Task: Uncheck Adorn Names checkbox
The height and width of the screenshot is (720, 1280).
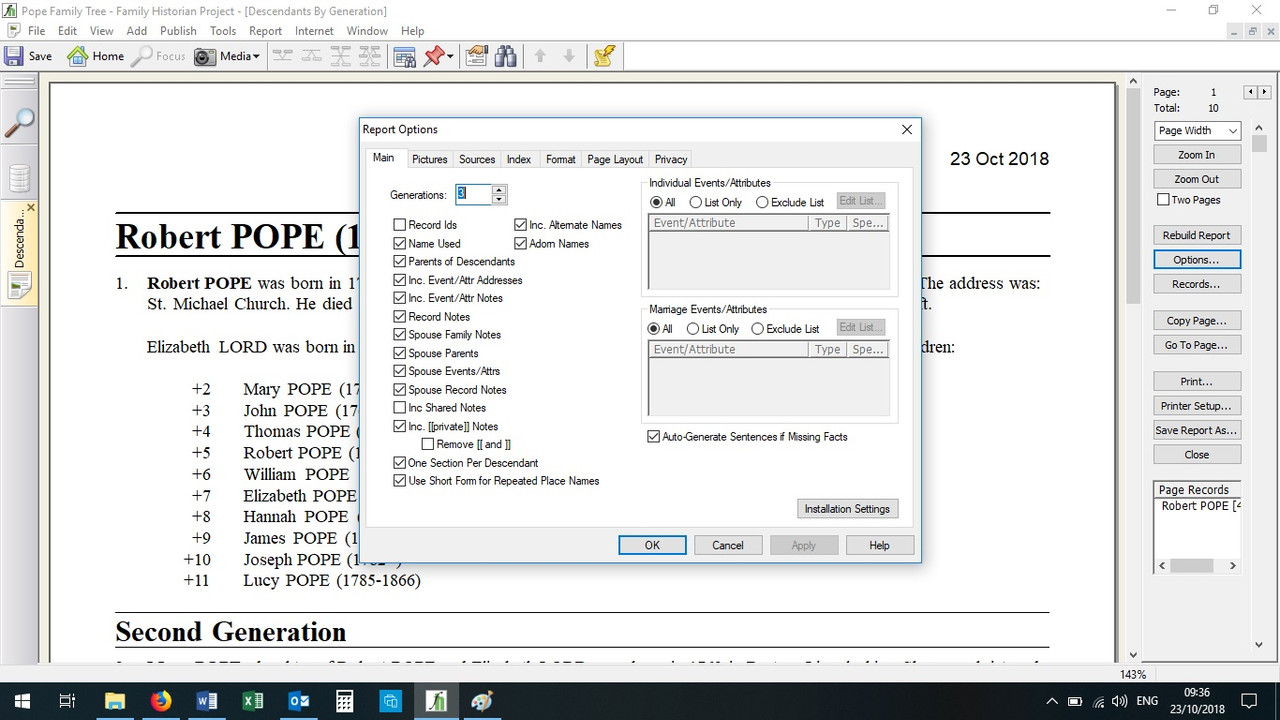Action: point(521,243)
